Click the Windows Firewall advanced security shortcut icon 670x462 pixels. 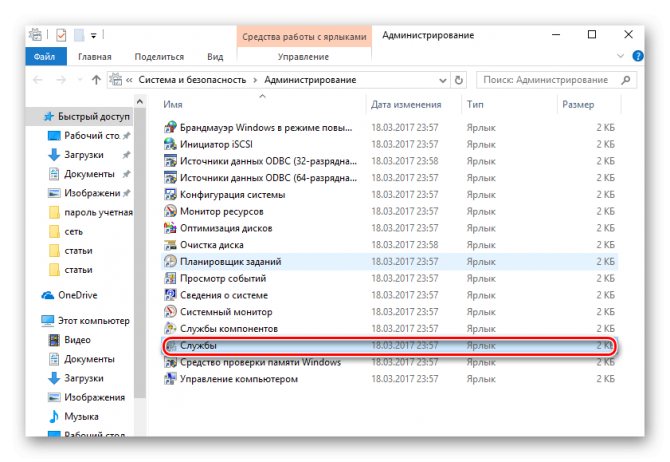tap(170, 127)
